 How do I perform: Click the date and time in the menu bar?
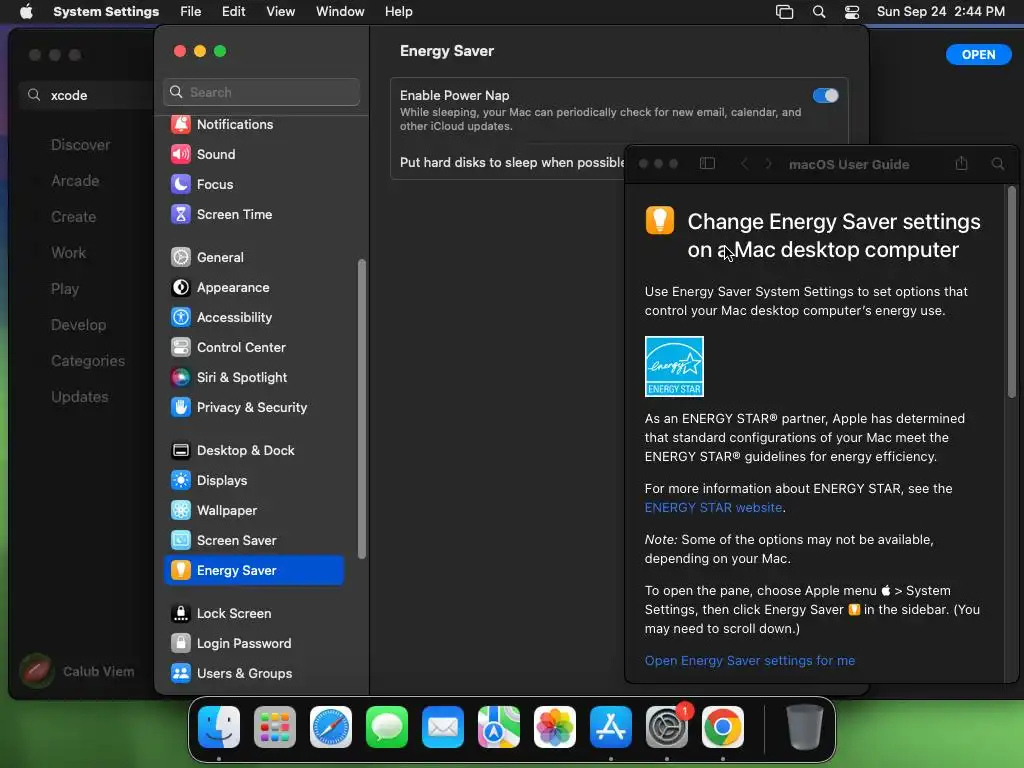coord(940,12)
